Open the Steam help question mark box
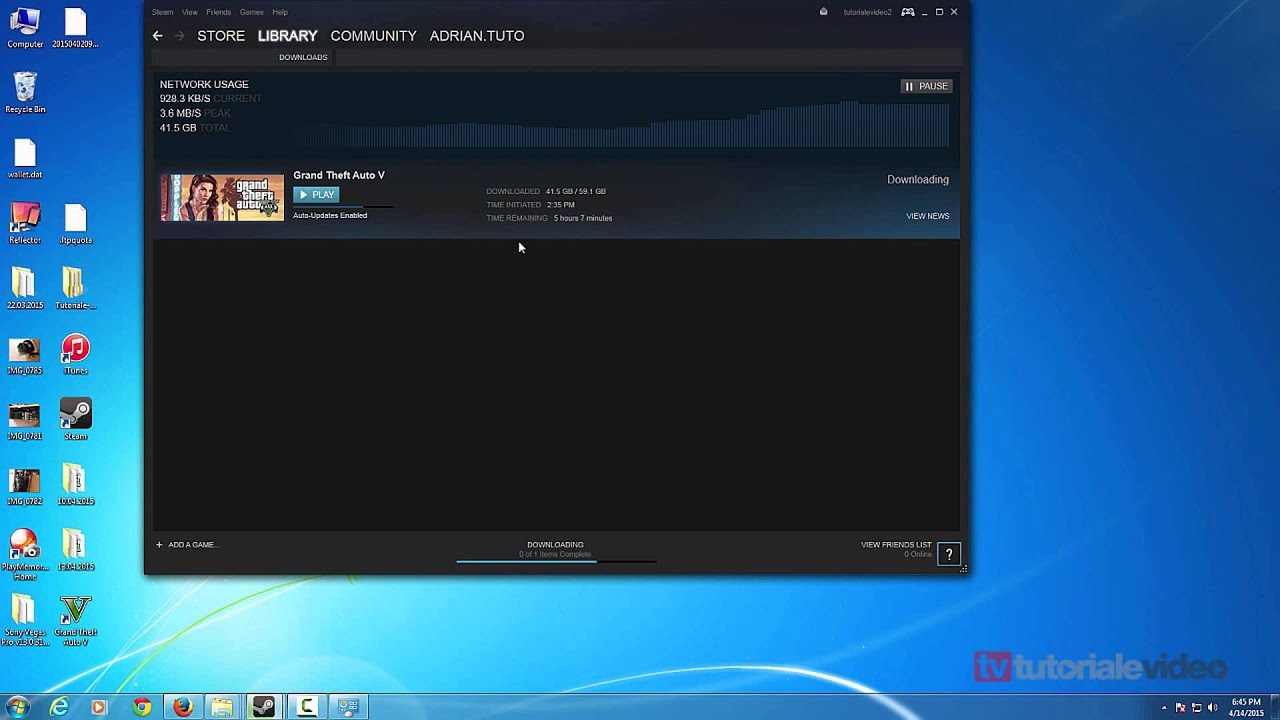Viewport: 1280px width, 720px height. coord(949,554)
